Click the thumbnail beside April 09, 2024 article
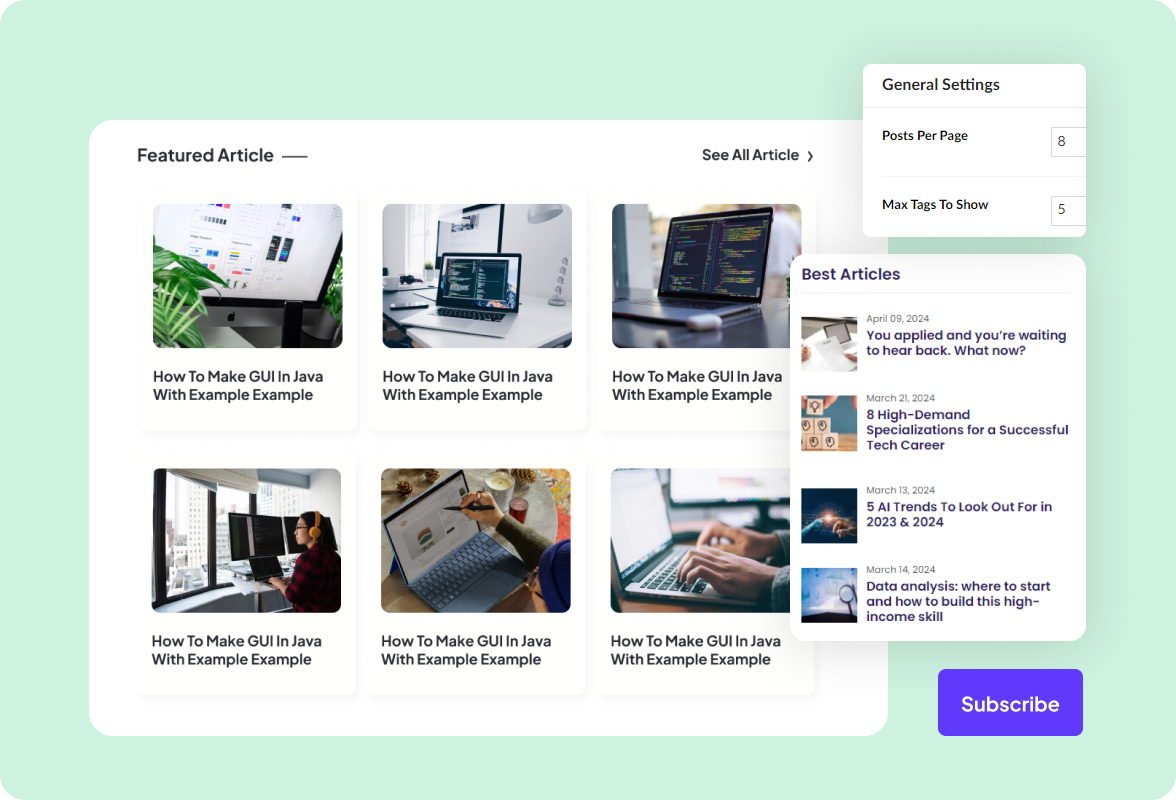1176x800 pixels. (x=829, y=343)
